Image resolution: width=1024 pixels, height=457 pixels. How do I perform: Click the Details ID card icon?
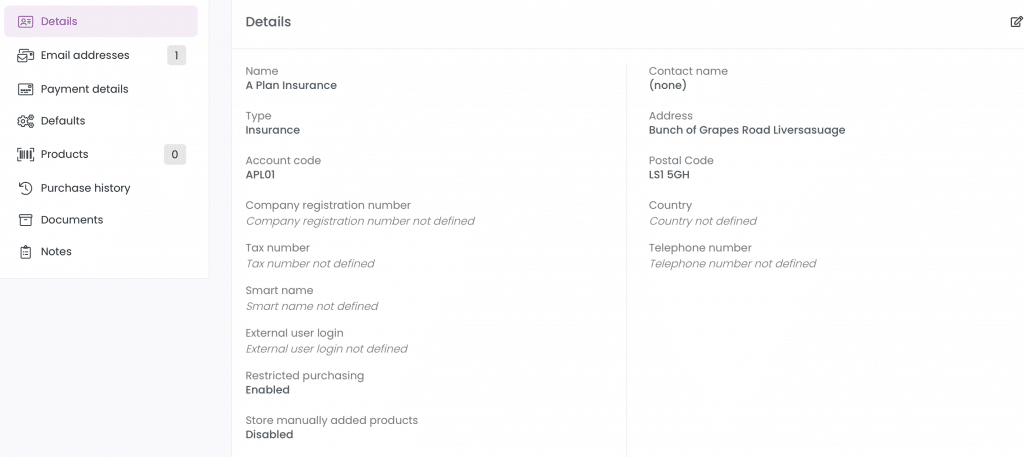(x=25, y=22)
